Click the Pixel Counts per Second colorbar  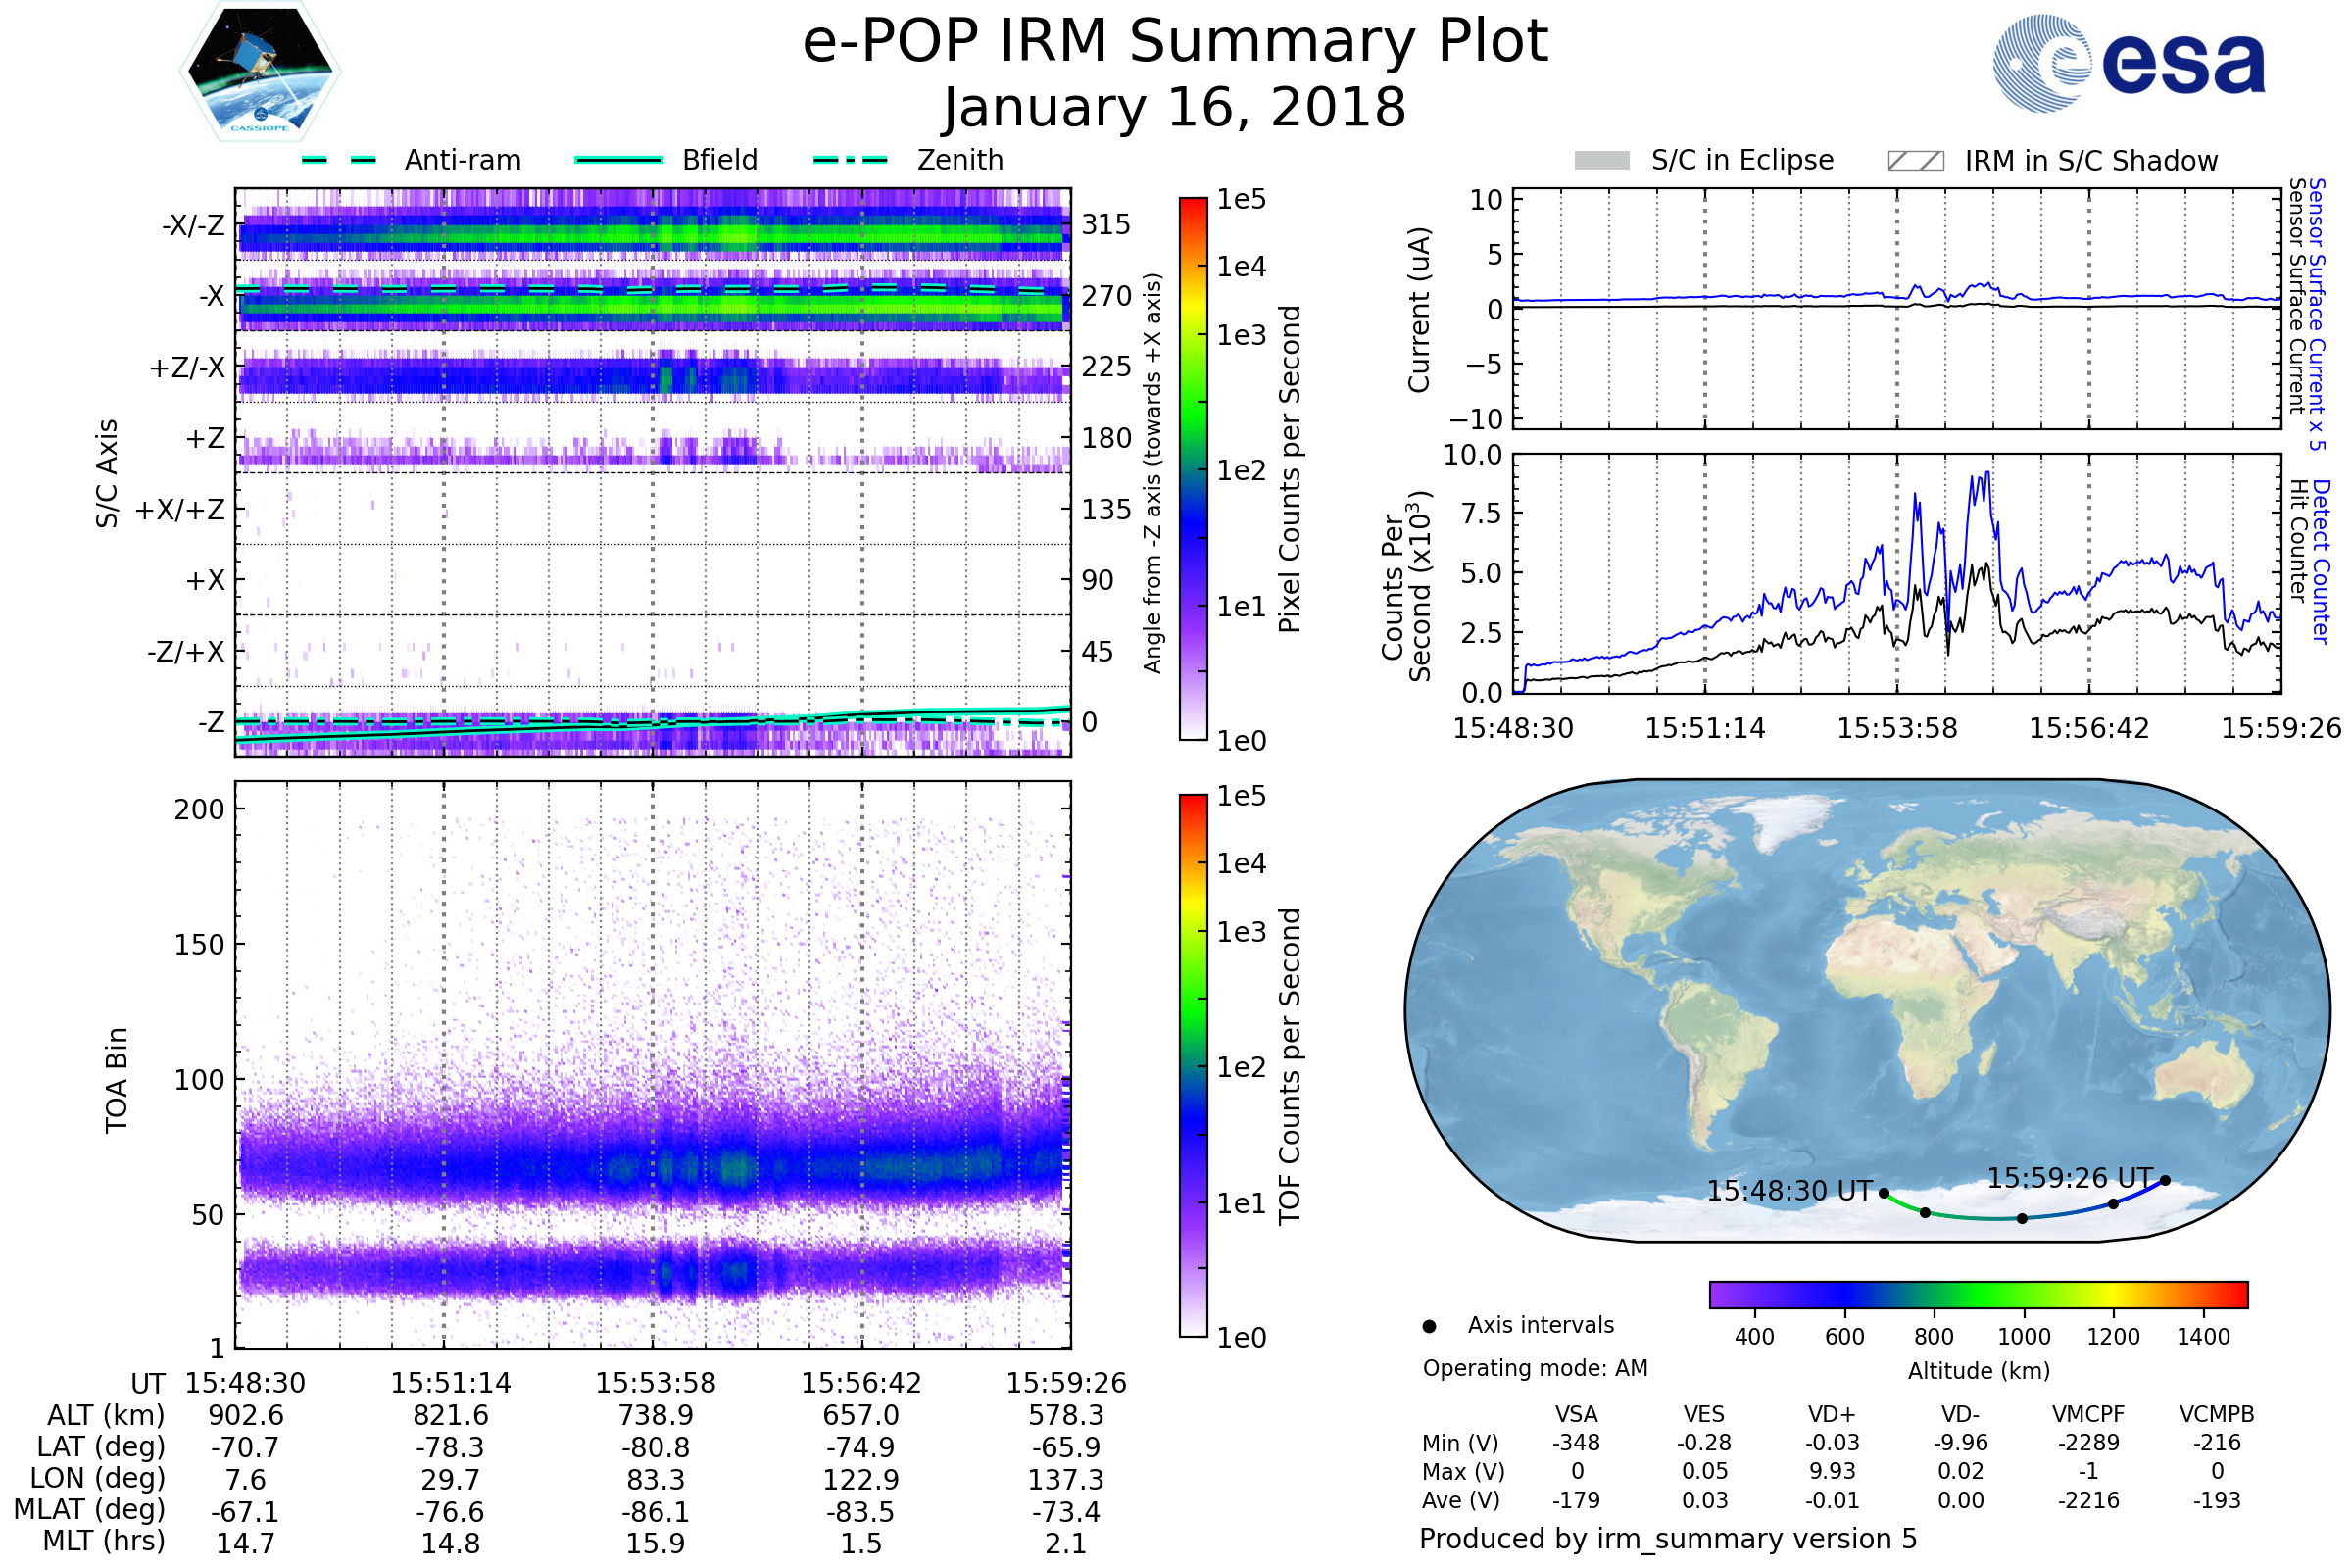[x=1193, y=468]
